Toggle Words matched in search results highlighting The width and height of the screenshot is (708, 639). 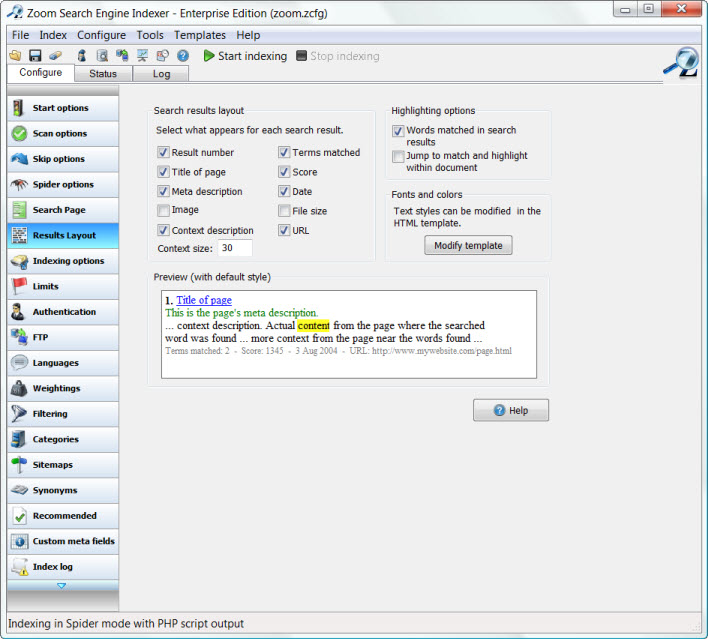(398, 131)
